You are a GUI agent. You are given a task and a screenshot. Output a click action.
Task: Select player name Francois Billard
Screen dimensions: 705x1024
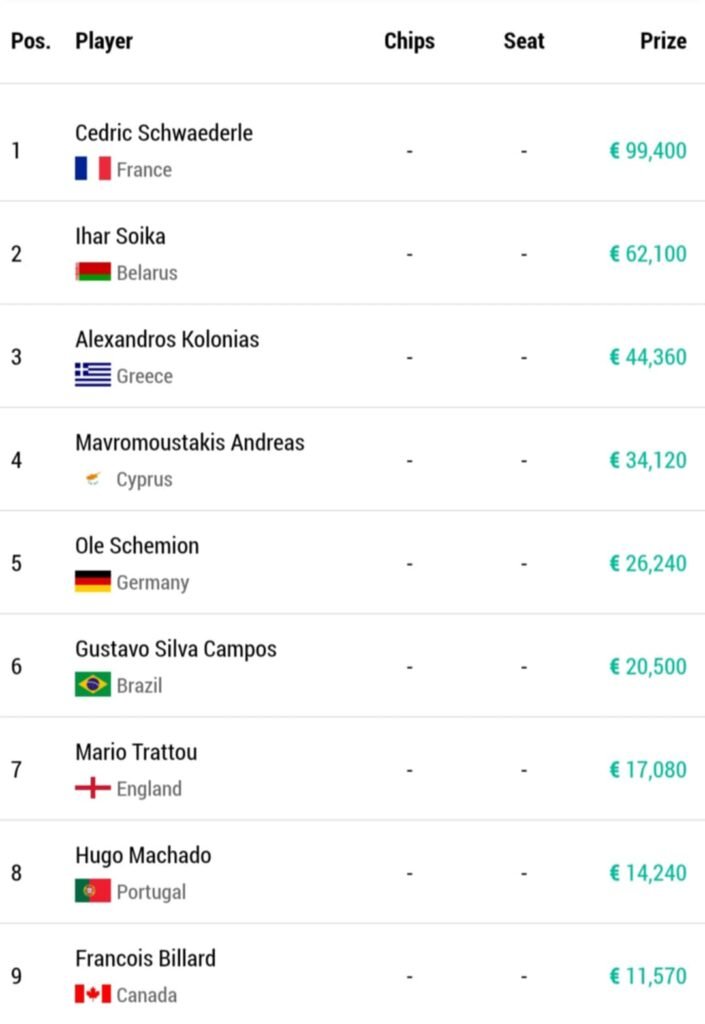(145, 958)
